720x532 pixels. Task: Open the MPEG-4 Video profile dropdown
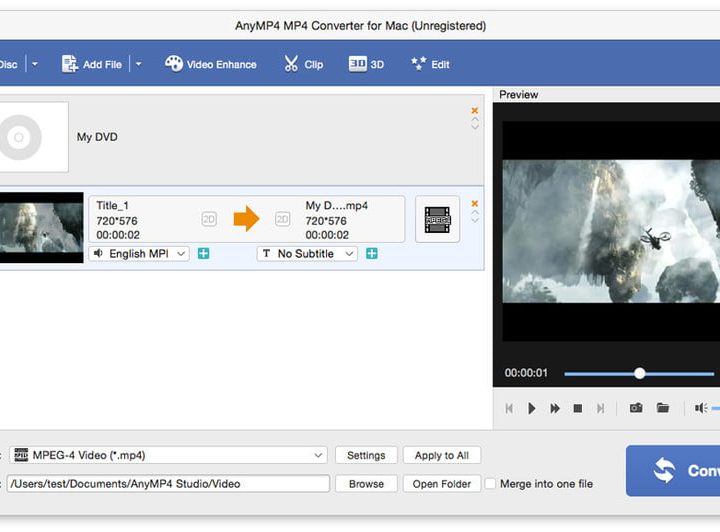point(168,455)
